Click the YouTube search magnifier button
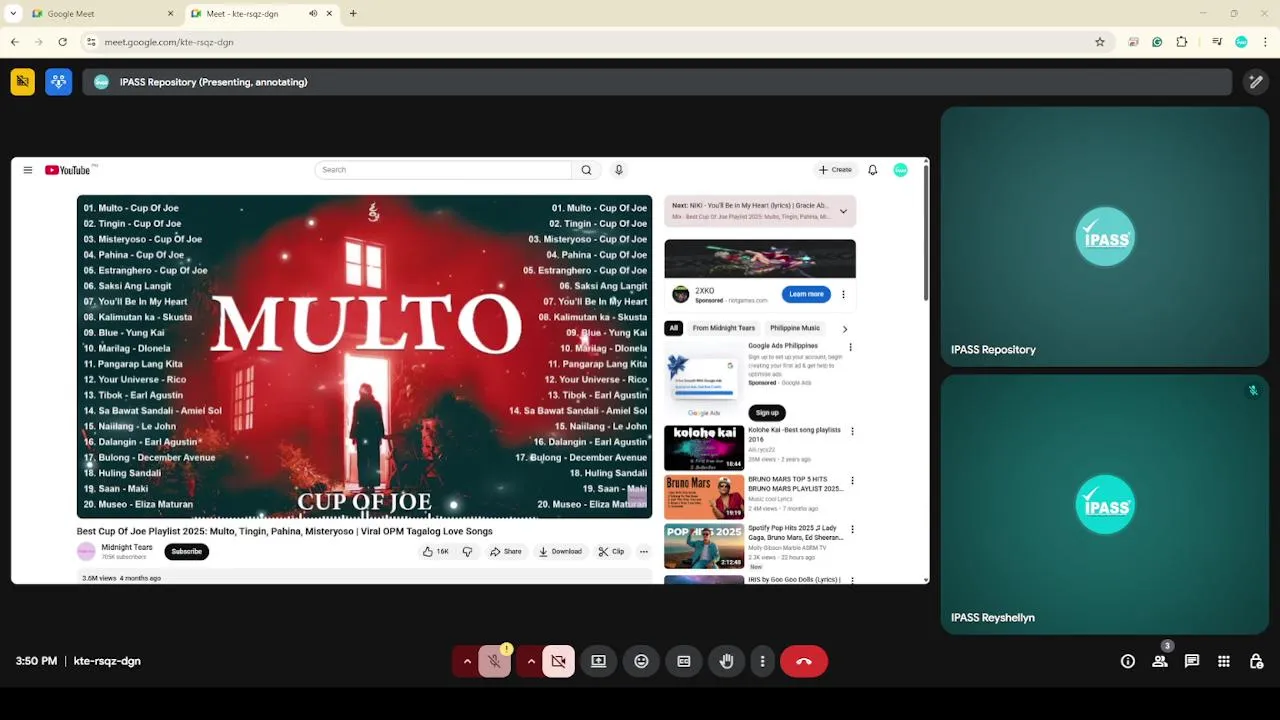This screenshot has width=1280, height=720. tap(586, 170)
